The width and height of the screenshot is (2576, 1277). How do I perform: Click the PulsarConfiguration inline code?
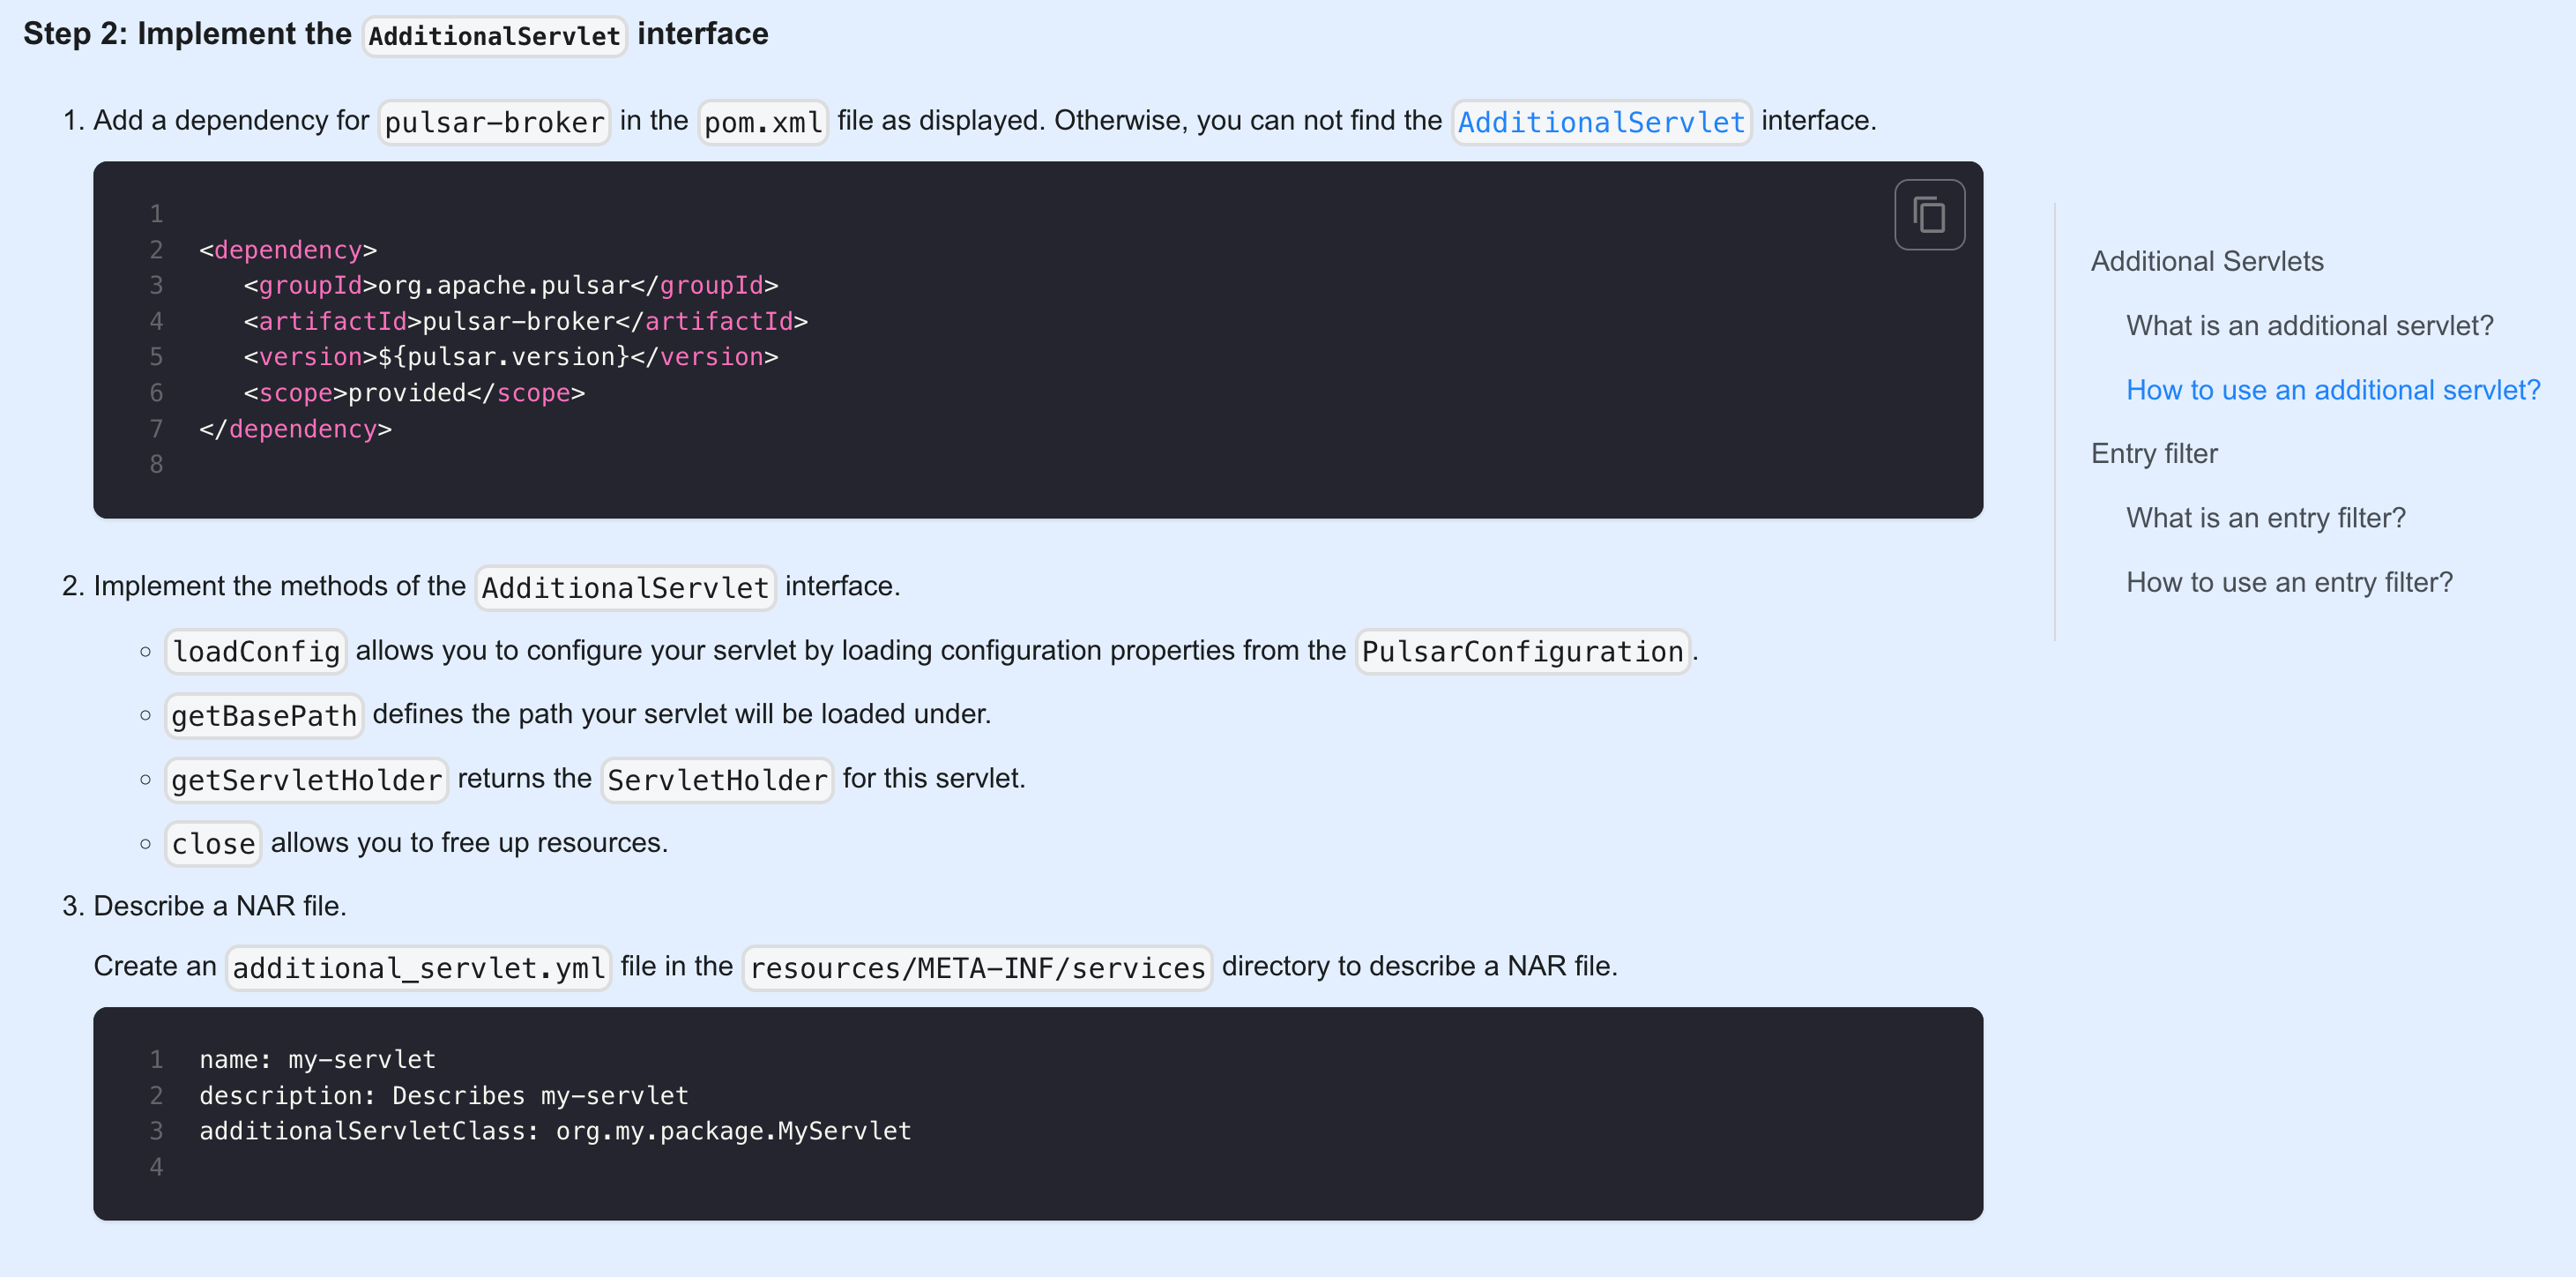pyautogui.click(x=1522, y=652)
